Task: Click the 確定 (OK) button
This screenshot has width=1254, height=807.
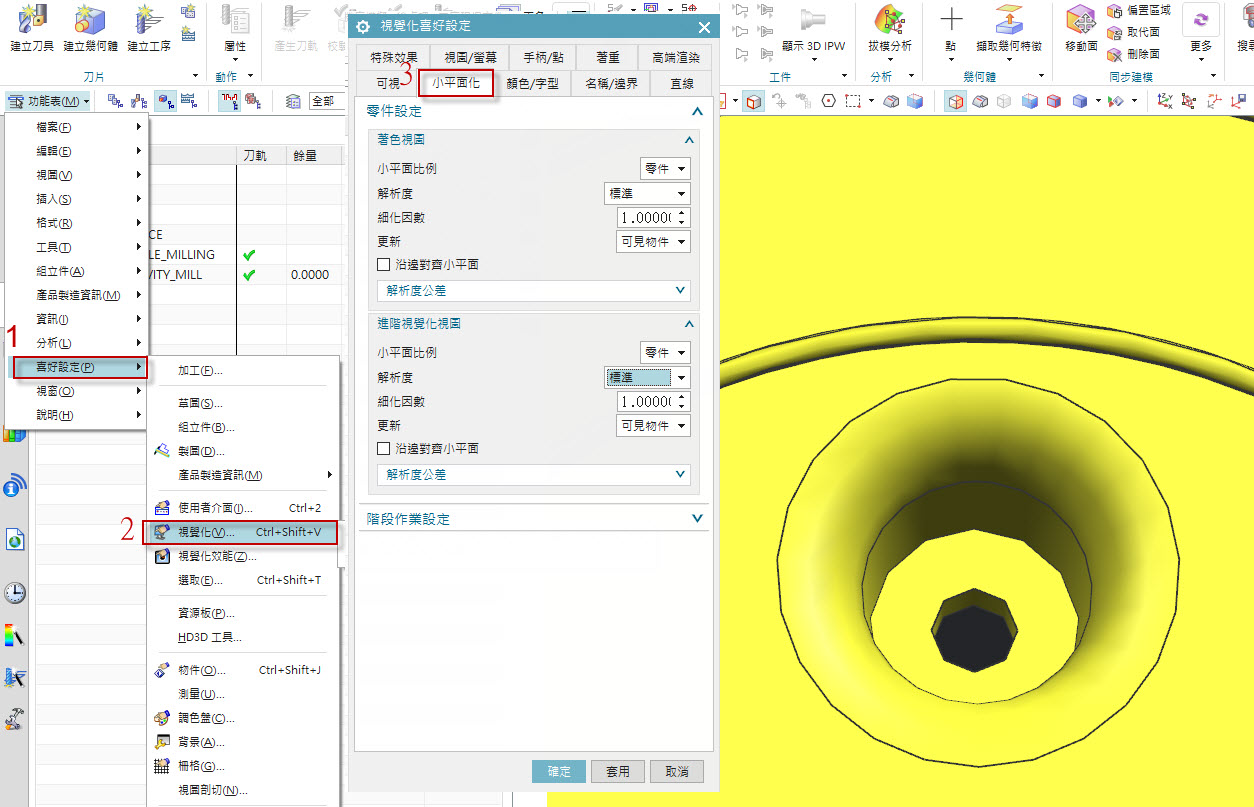Action: [x=560, y=771]
